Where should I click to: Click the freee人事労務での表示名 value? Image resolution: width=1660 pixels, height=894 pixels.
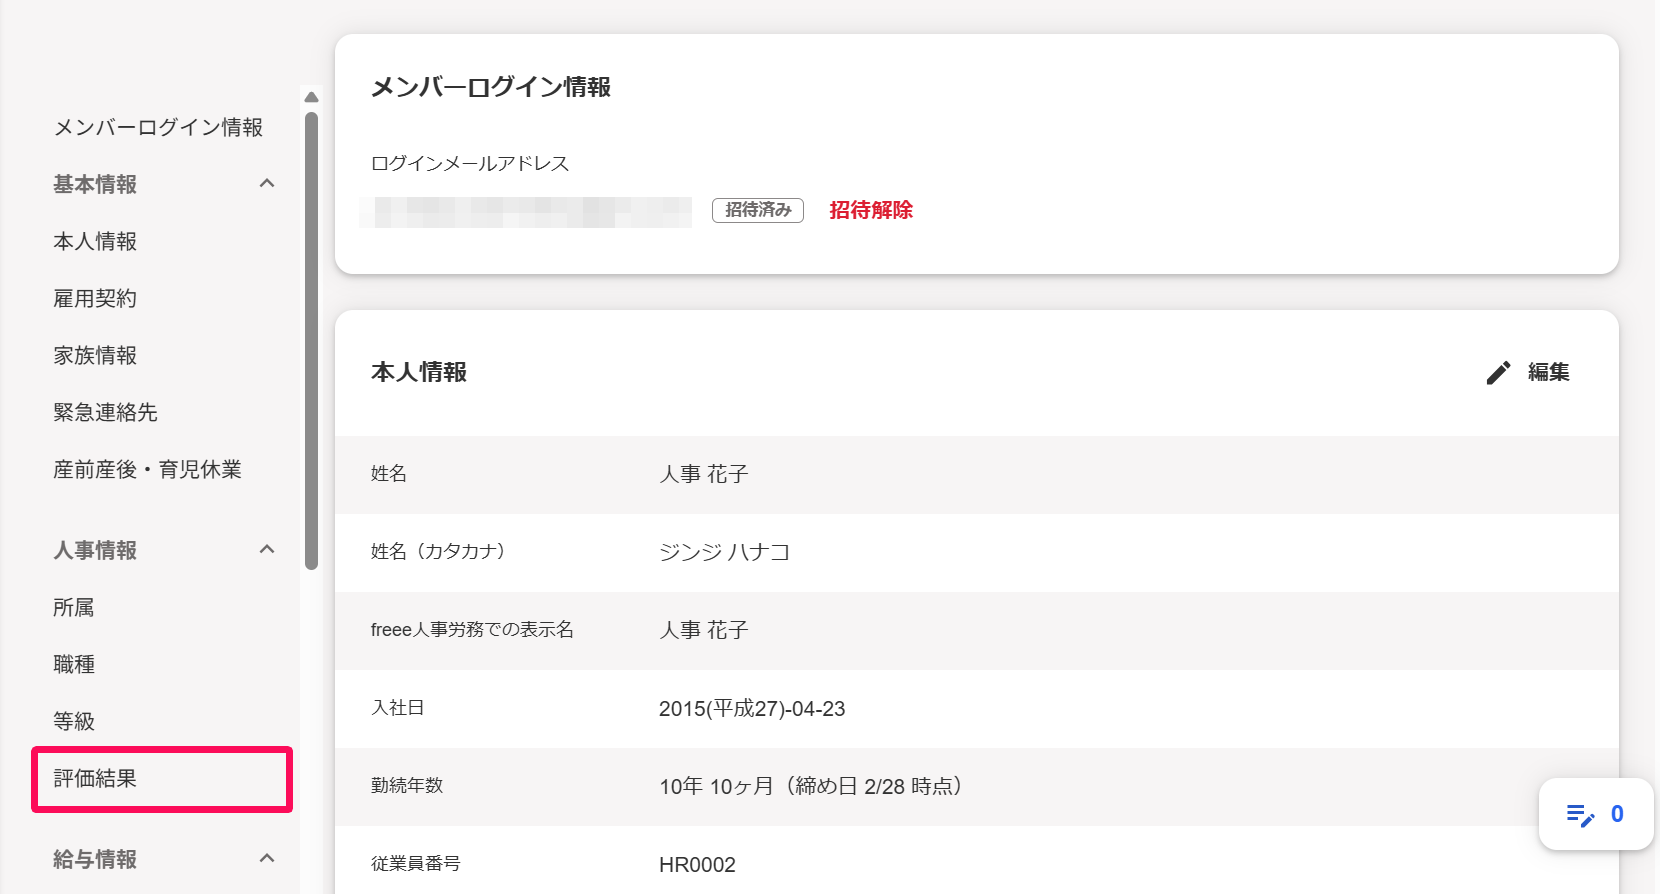(x=704, y=630)
